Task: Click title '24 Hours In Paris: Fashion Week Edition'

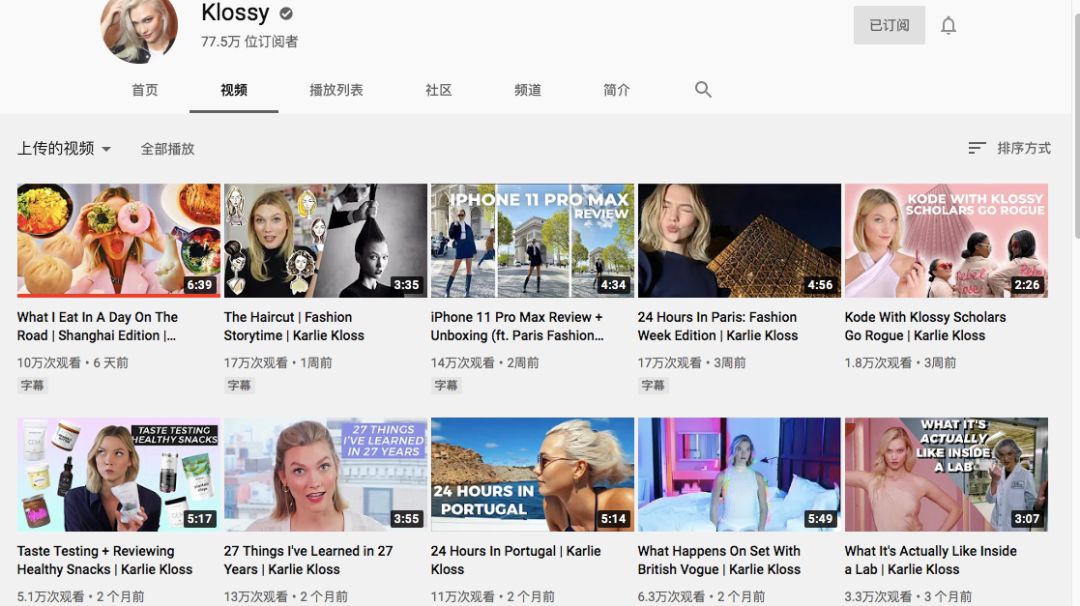Action: (x=718, y=326)
